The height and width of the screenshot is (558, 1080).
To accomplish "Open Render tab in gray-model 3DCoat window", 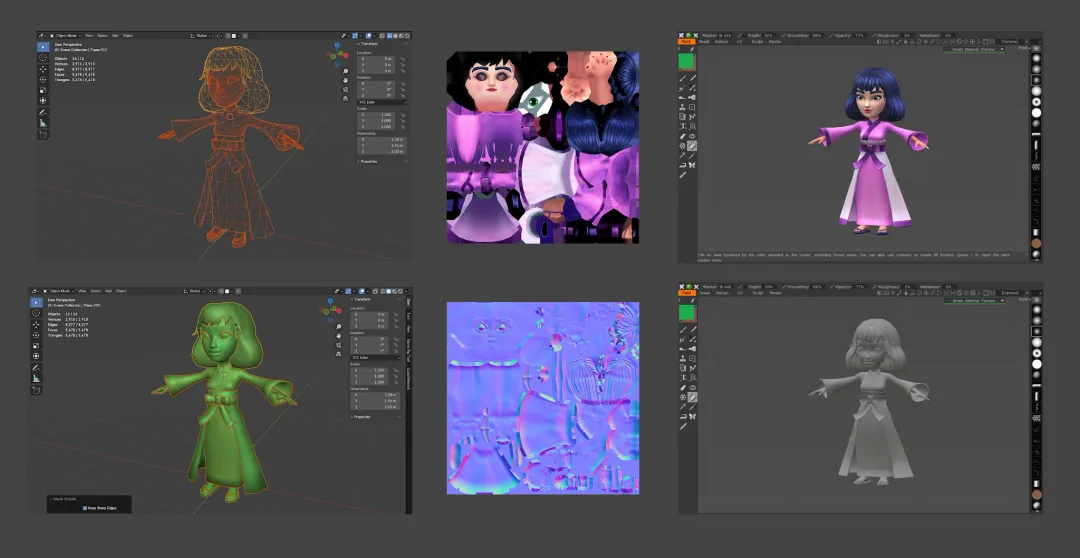I will [x=775, y=293].
